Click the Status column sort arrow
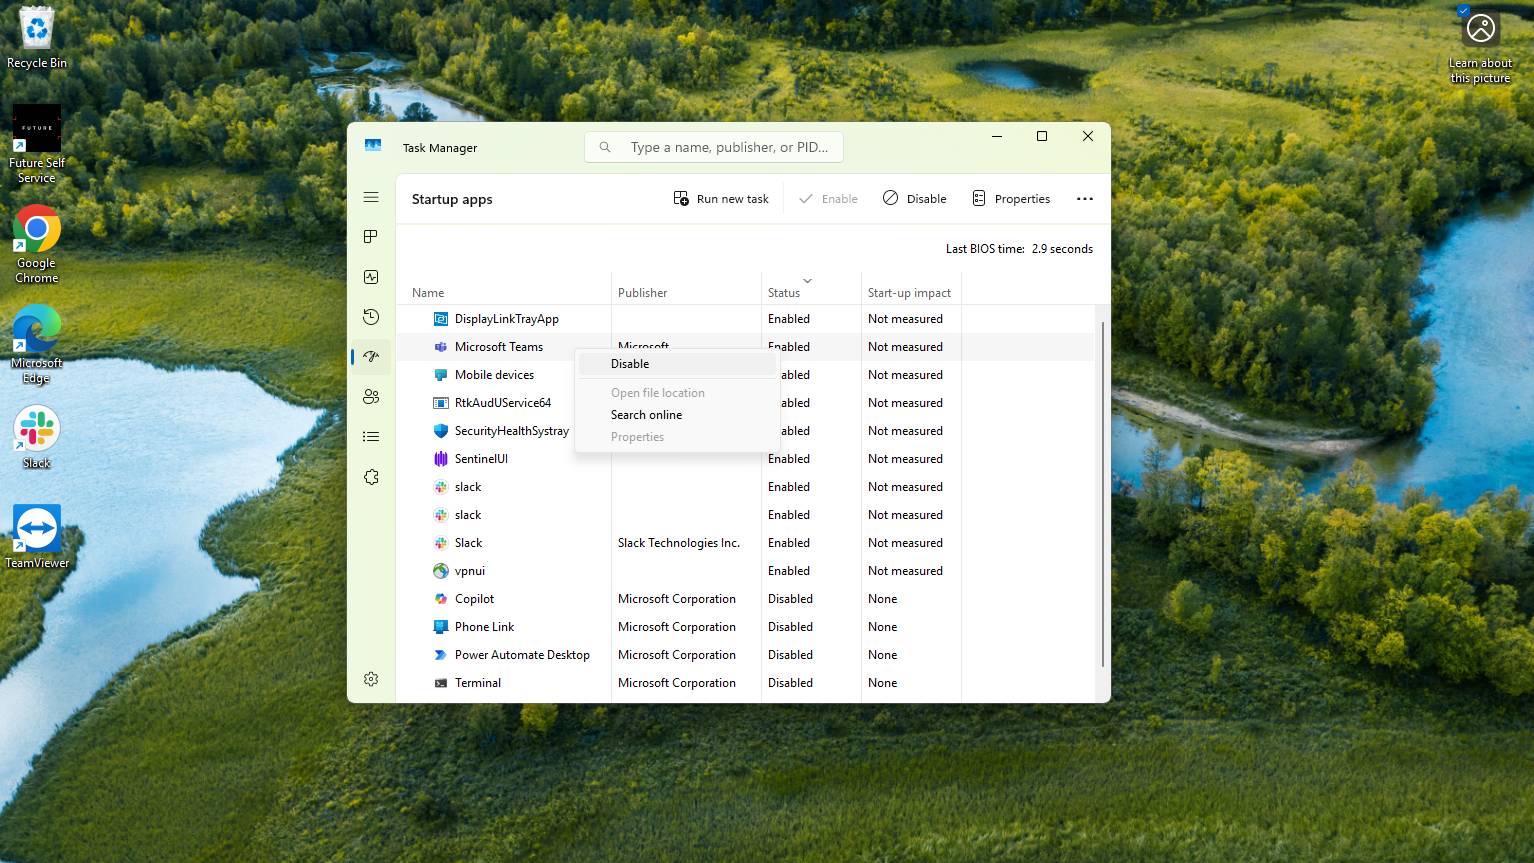The height and width of the screenshot is (863, 1534). [807, 281]
